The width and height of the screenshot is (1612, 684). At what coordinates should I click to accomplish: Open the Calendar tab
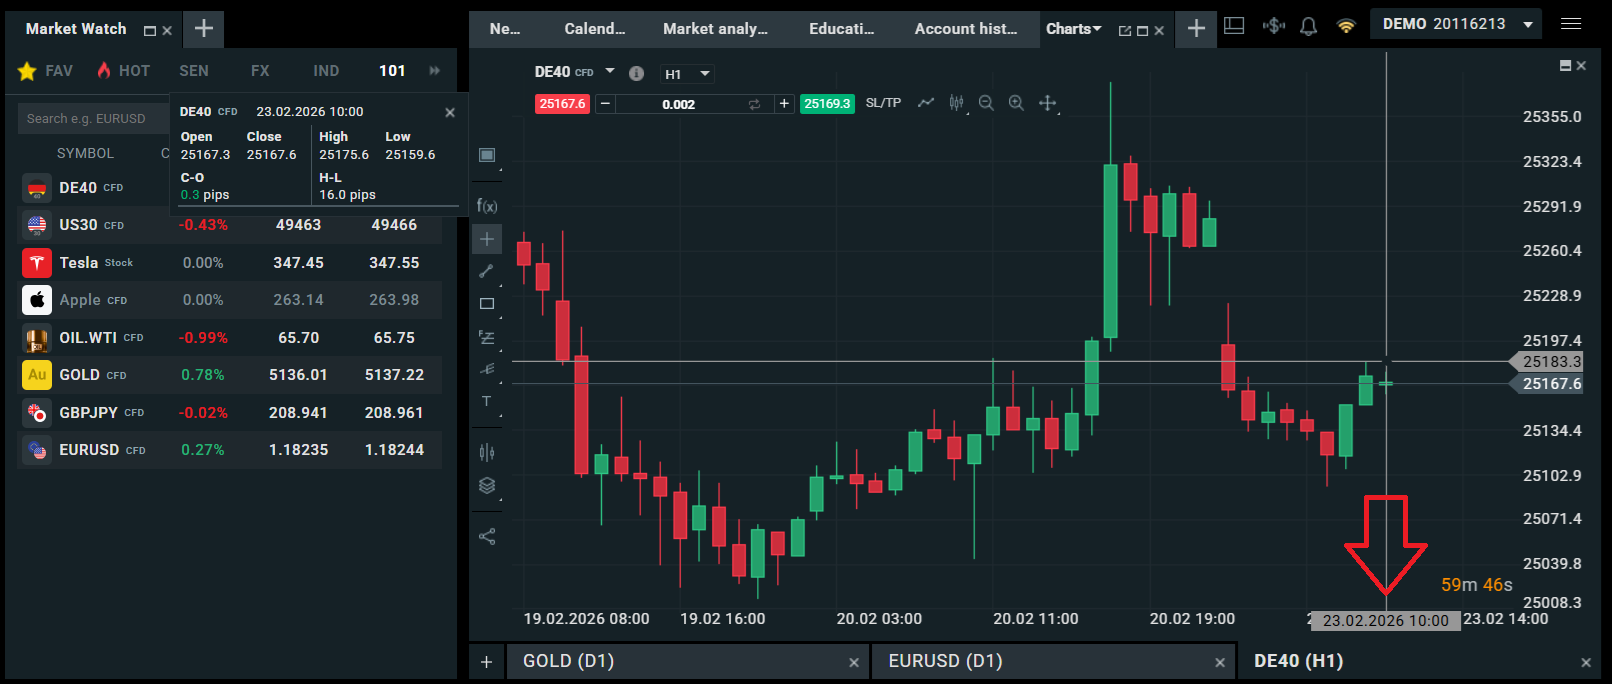point(595,29)
